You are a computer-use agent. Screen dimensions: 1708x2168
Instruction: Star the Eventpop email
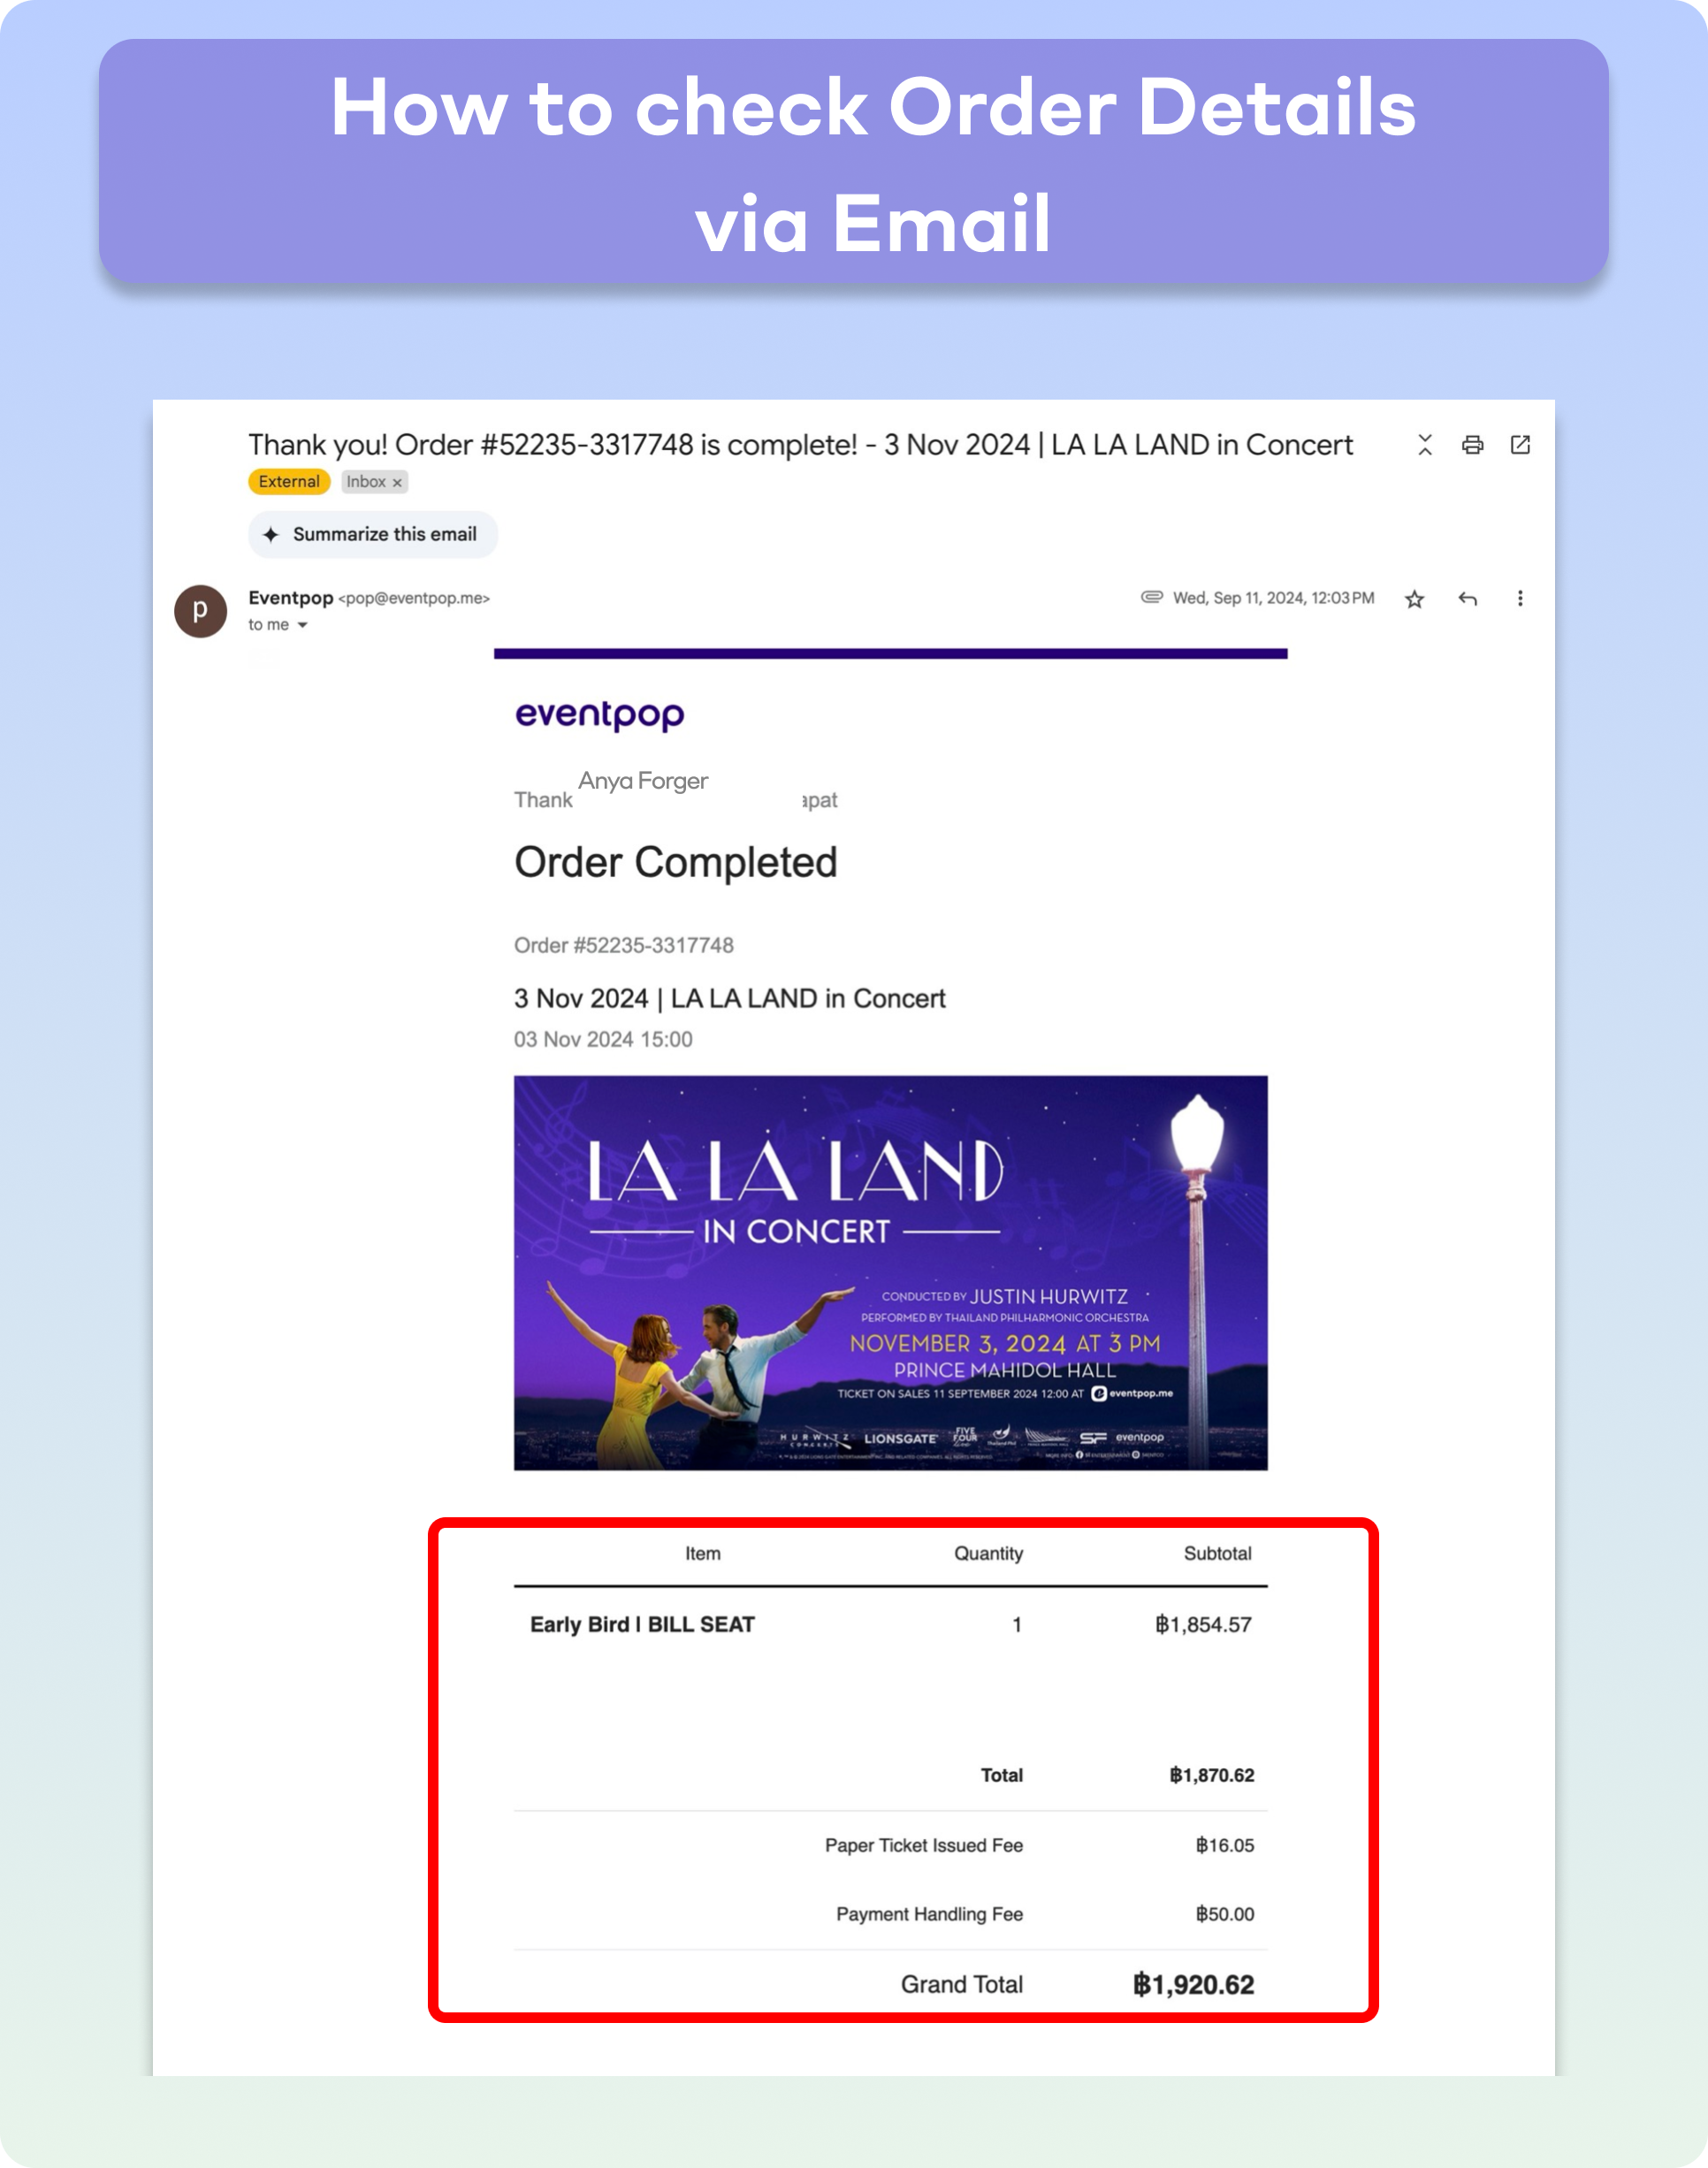(1414, 599)
